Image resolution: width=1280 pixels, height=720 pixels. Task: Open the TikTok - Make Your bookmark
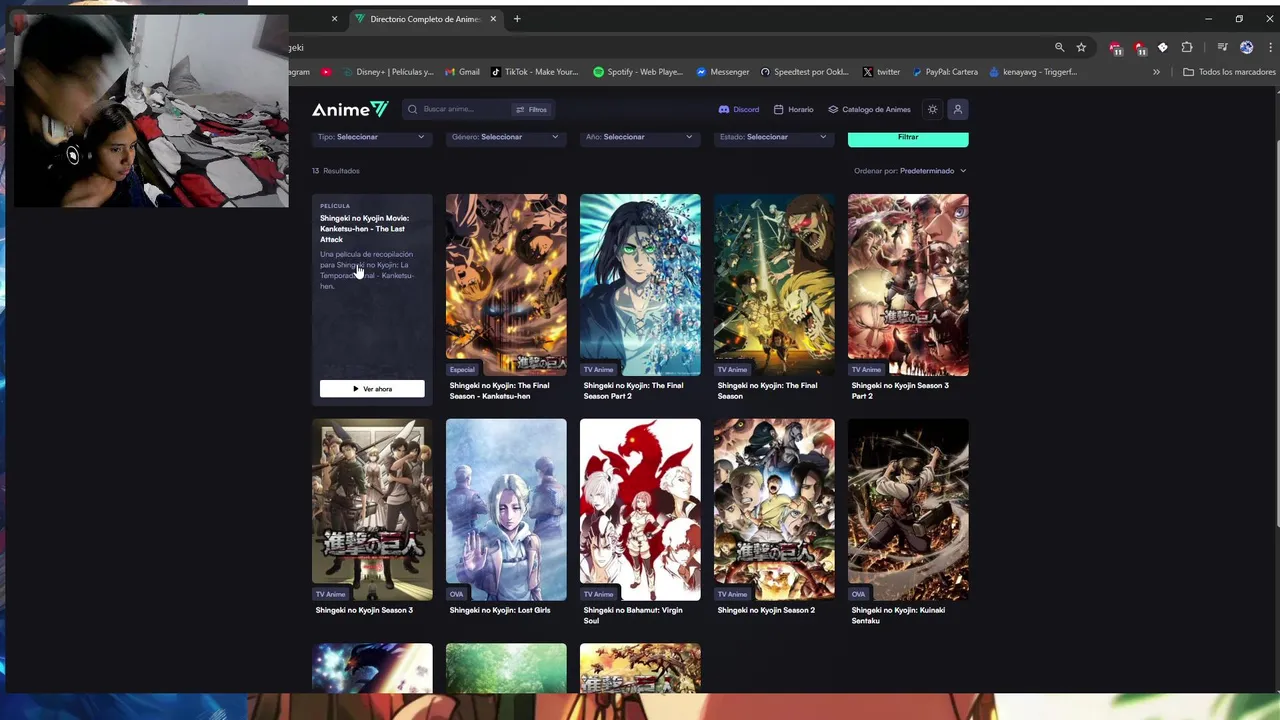535,72
